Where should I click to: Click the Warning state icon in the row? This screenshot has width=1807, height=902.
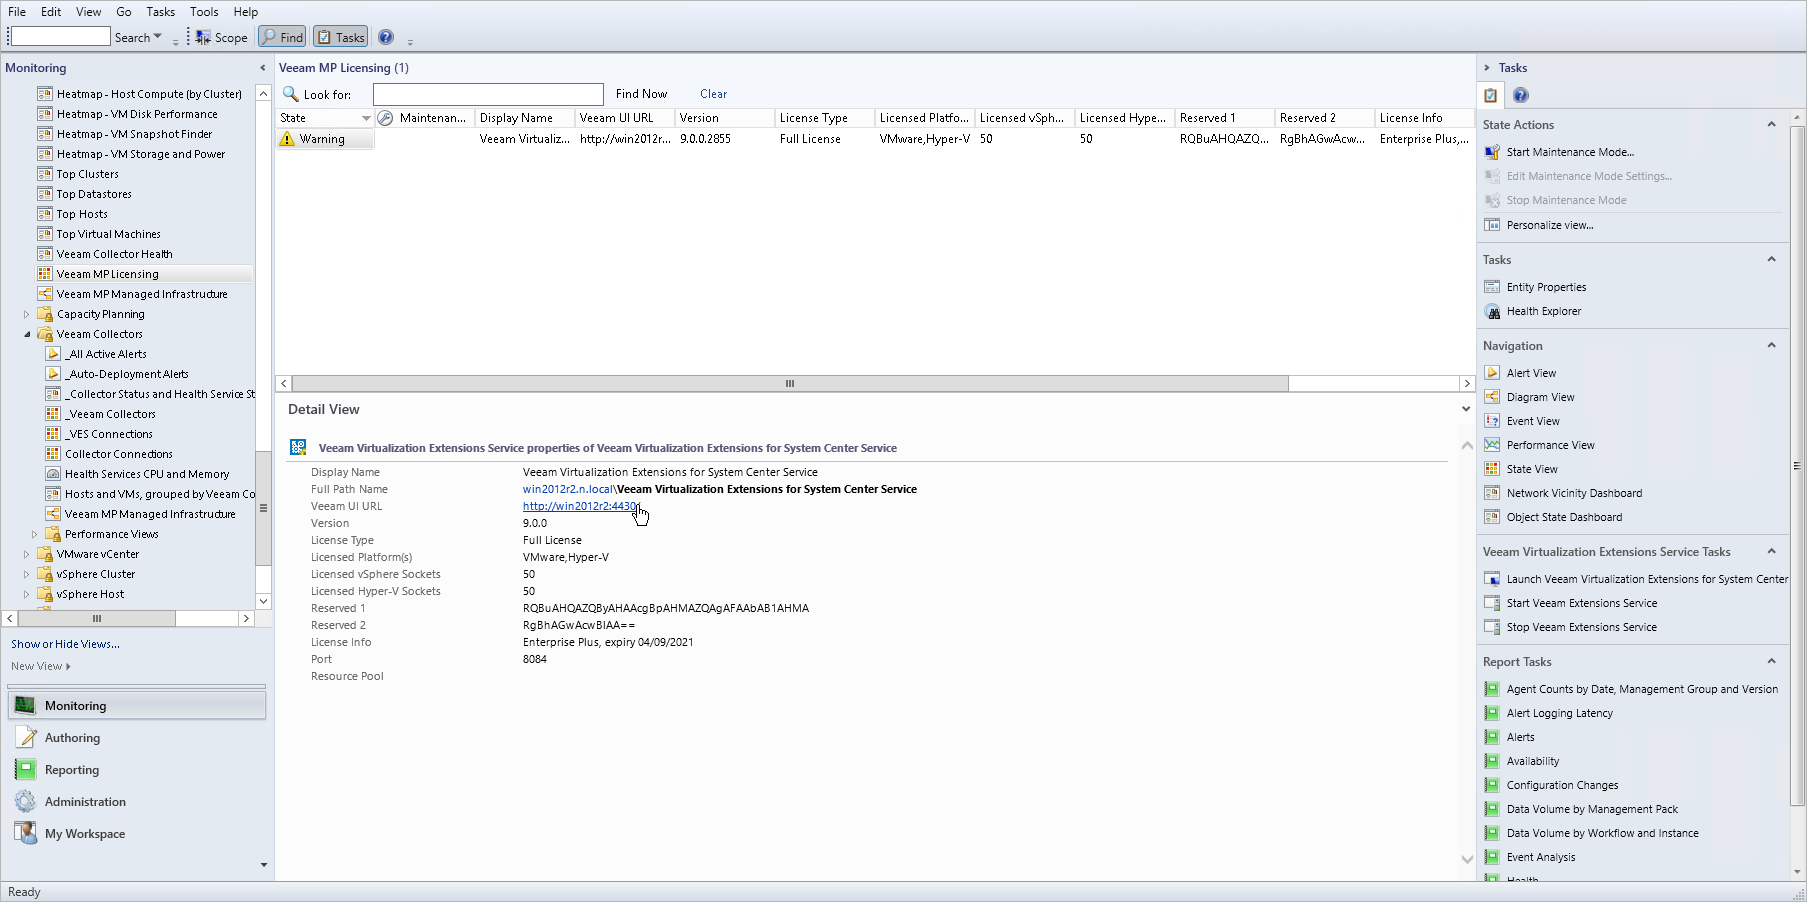[287, 139]
